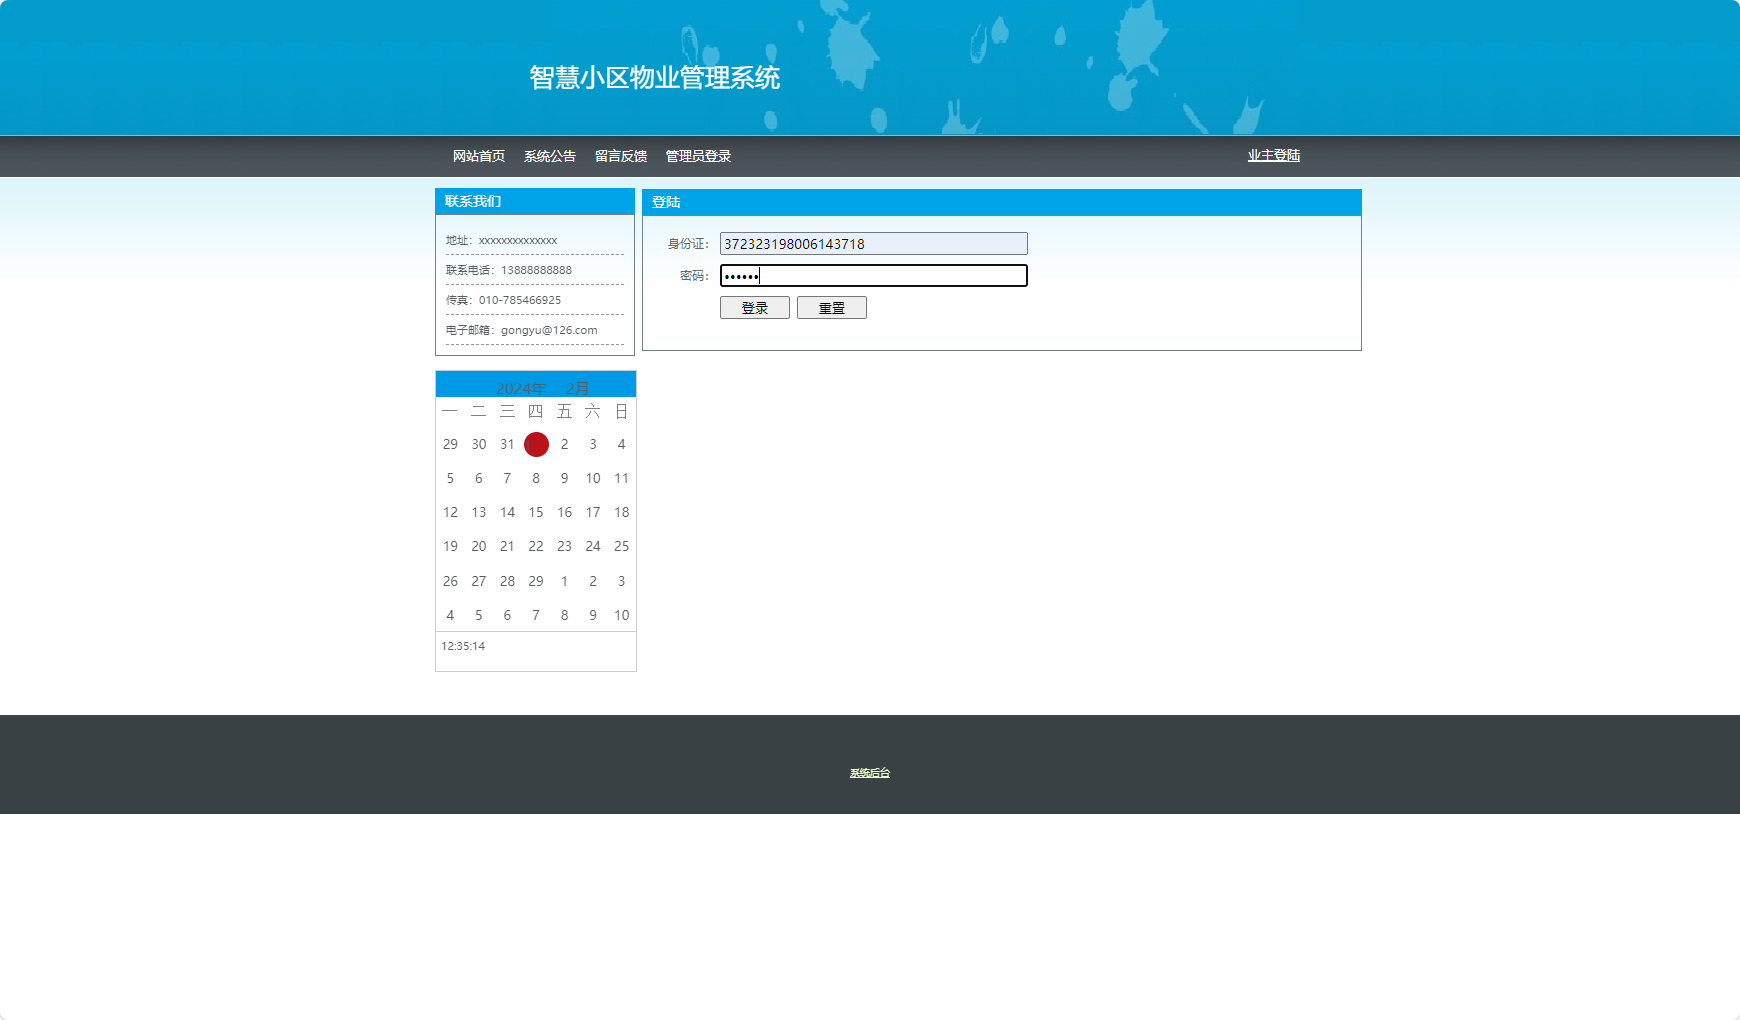Open the 系统公告 announcements page
The width and height of the screenshot is (1740, 1020).
[x=549, y=155]
